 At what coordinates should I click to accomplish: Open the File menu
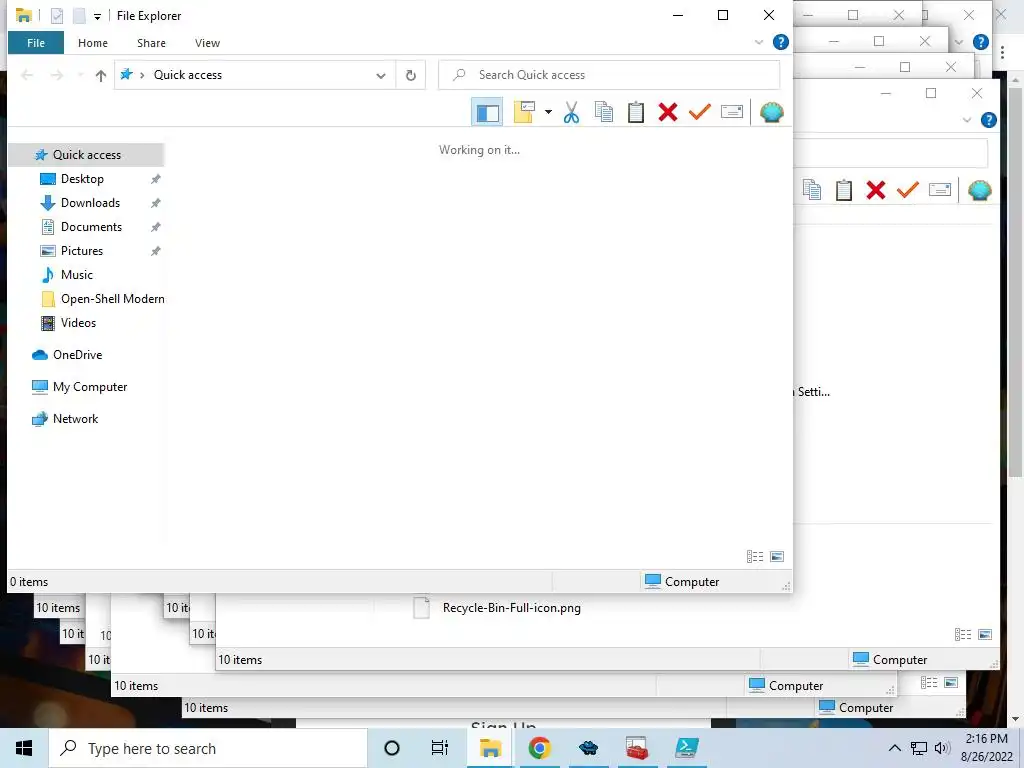coord(36,43)
